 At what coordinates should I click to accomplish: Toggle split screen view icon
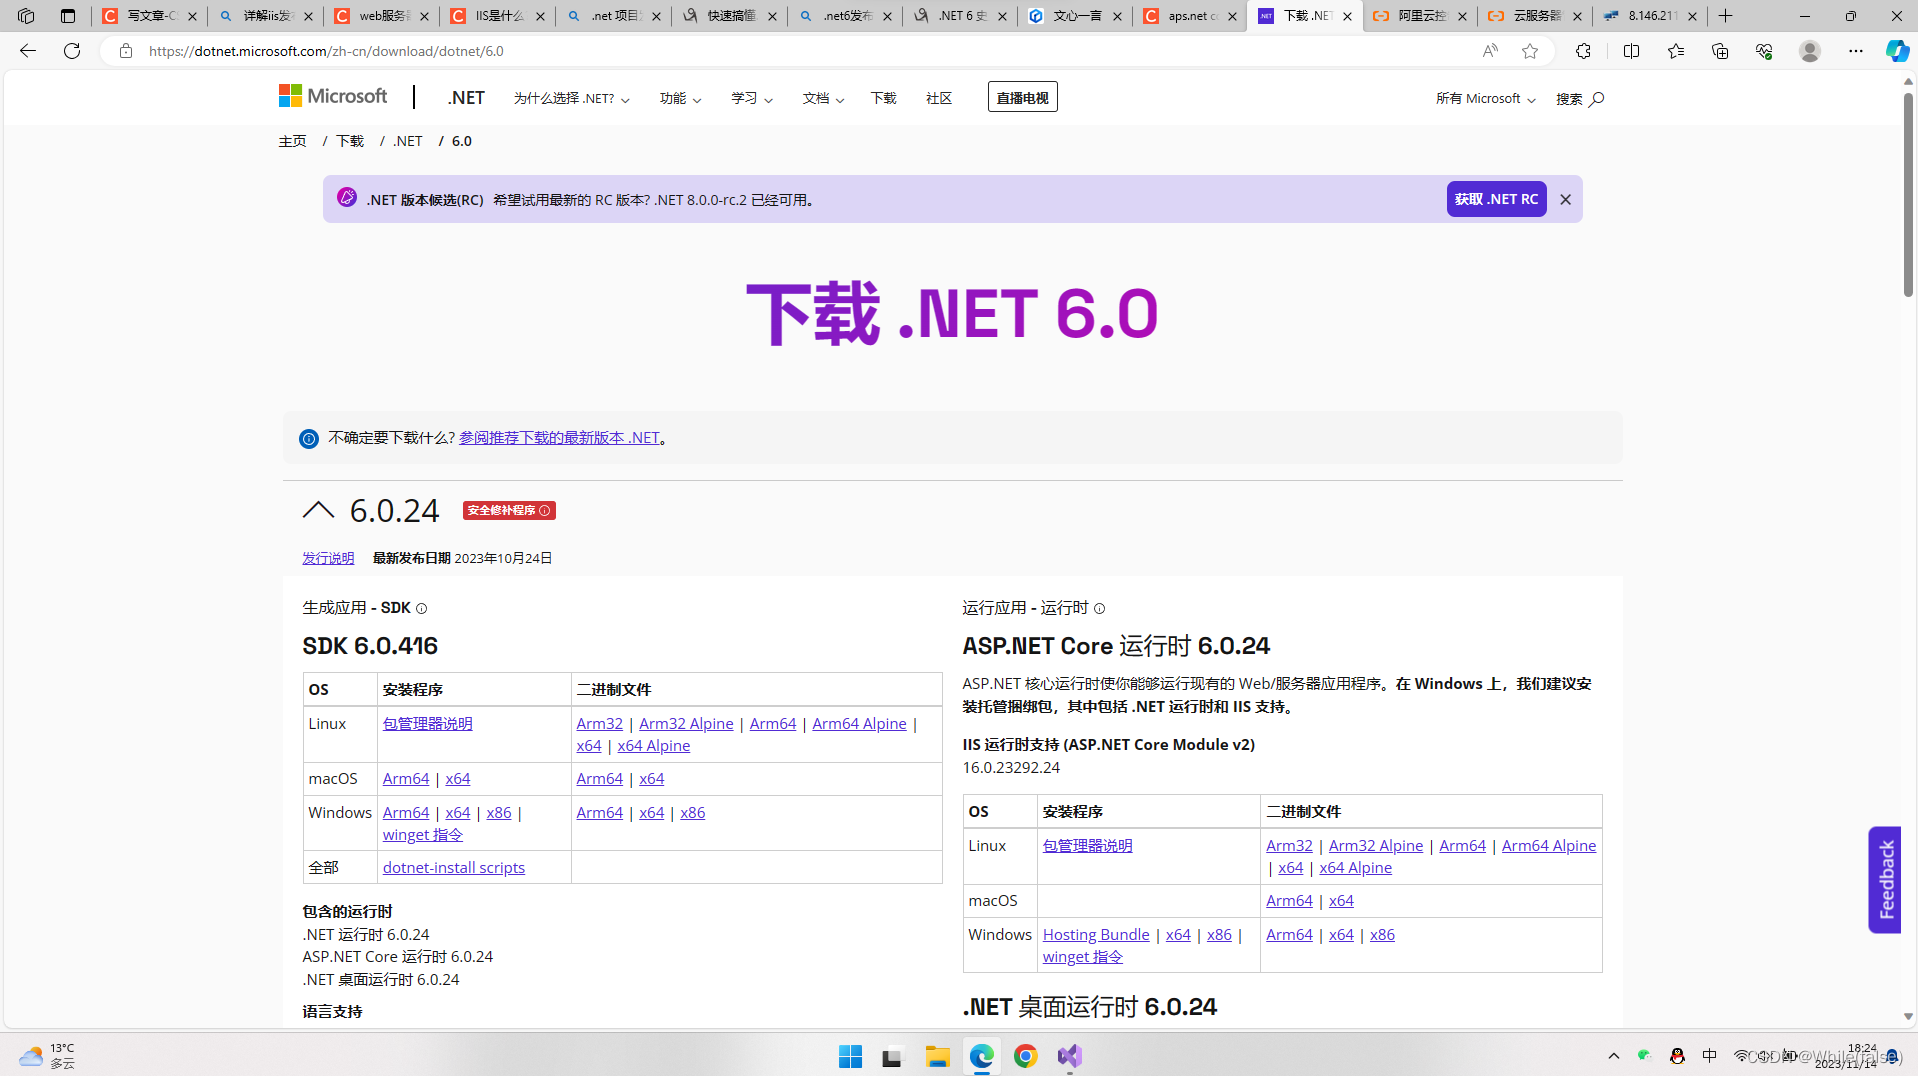(x=1631, y=51)
